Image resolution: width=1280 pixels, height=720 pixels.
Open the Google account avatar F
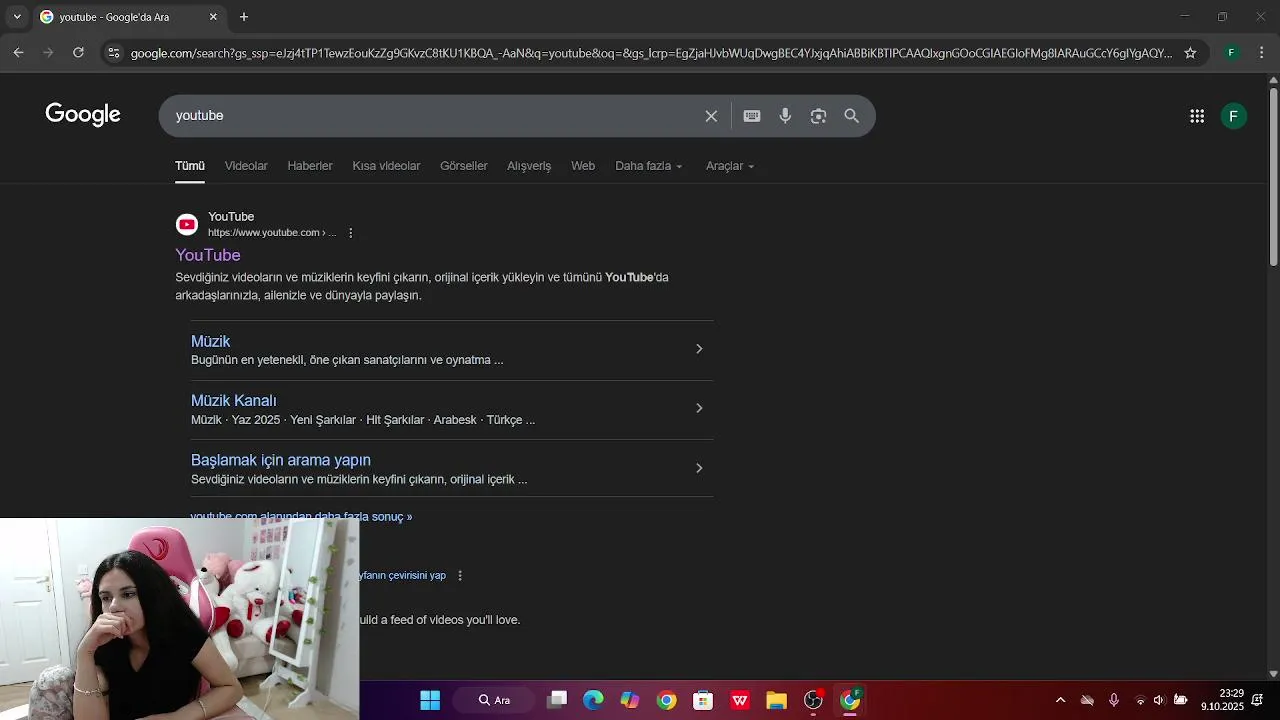[x=1233, y=116]
